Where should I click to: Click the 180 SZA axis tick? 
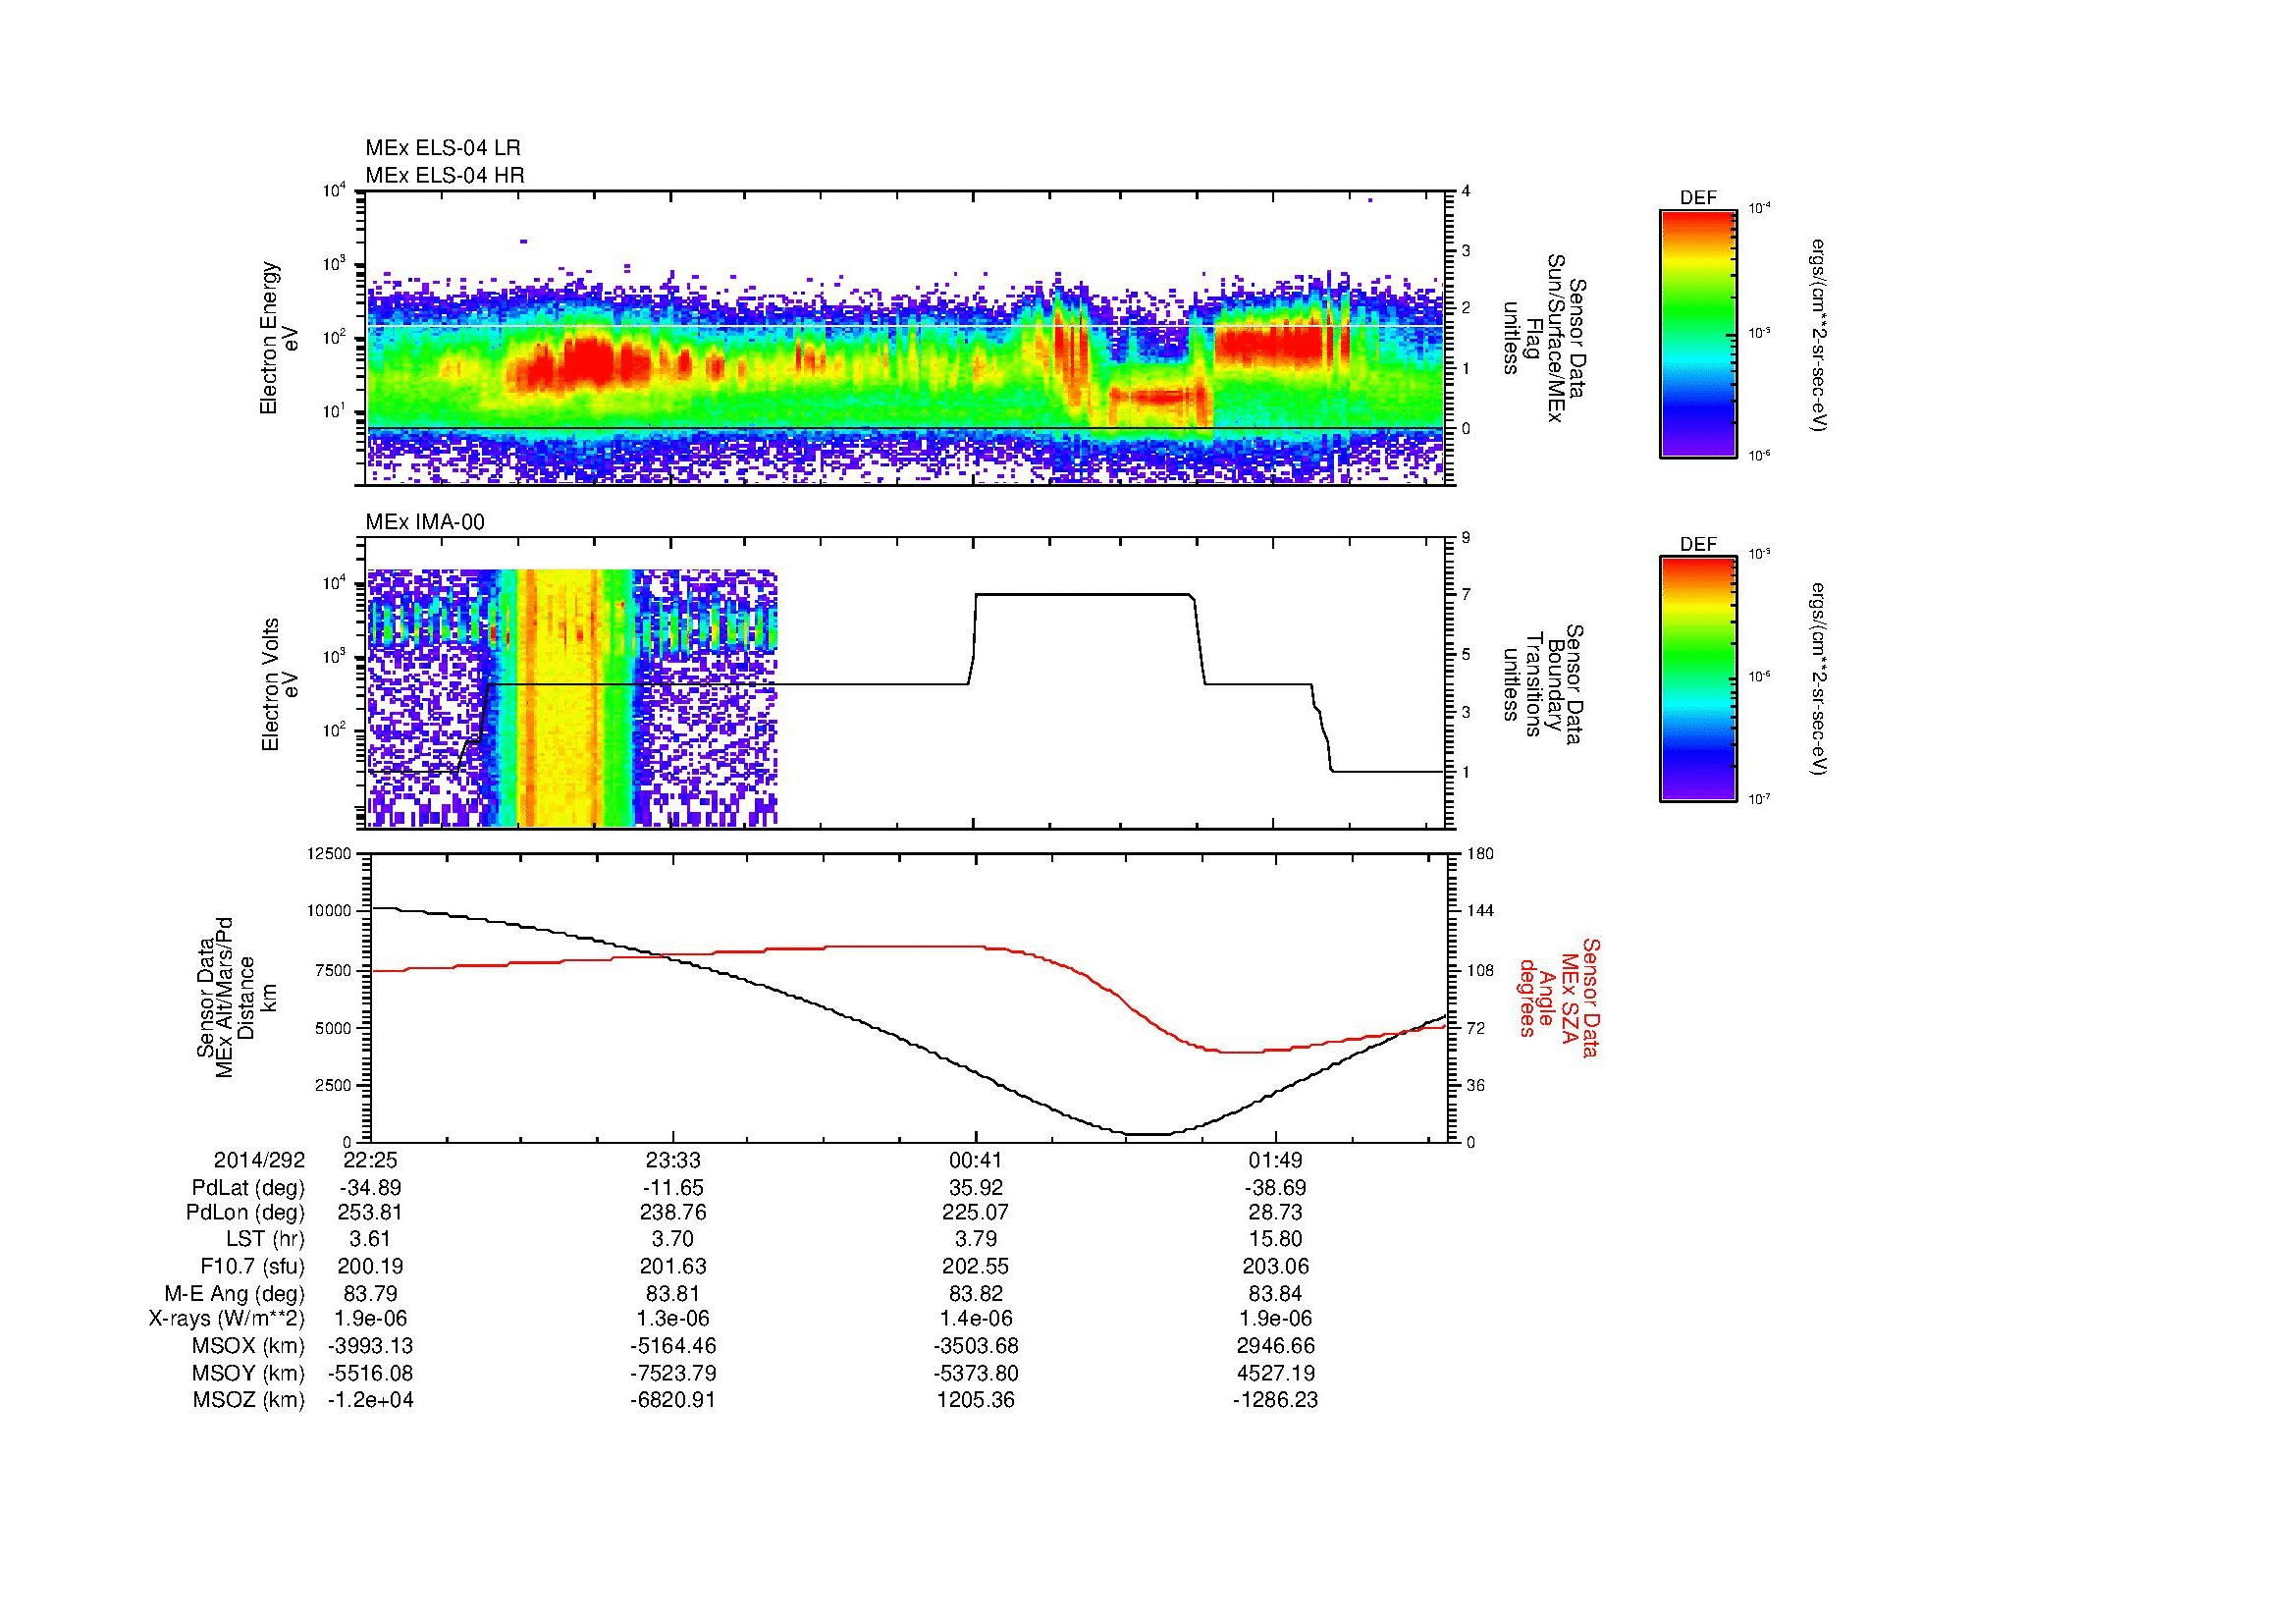[1480, 854]
